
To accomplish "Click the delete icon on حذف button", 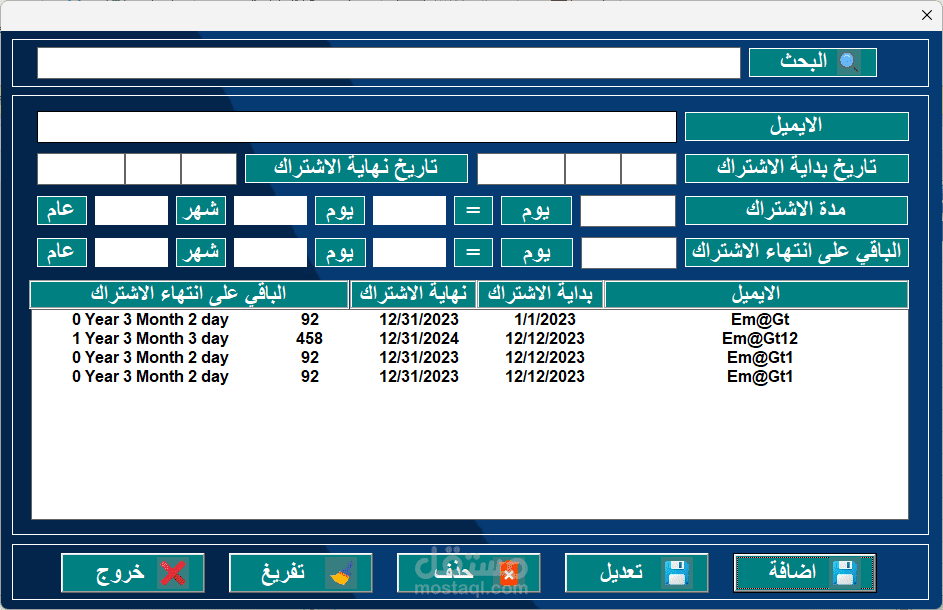I will coord(509,573).
